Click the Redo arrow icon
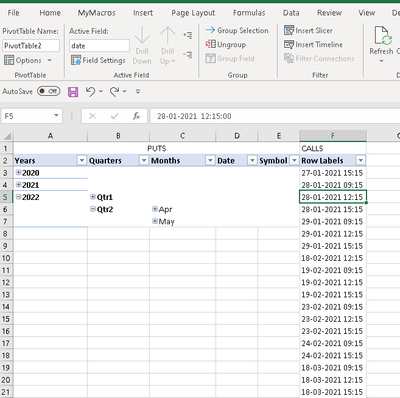Screen dimensions: 400x398 (x=114, y=91)
